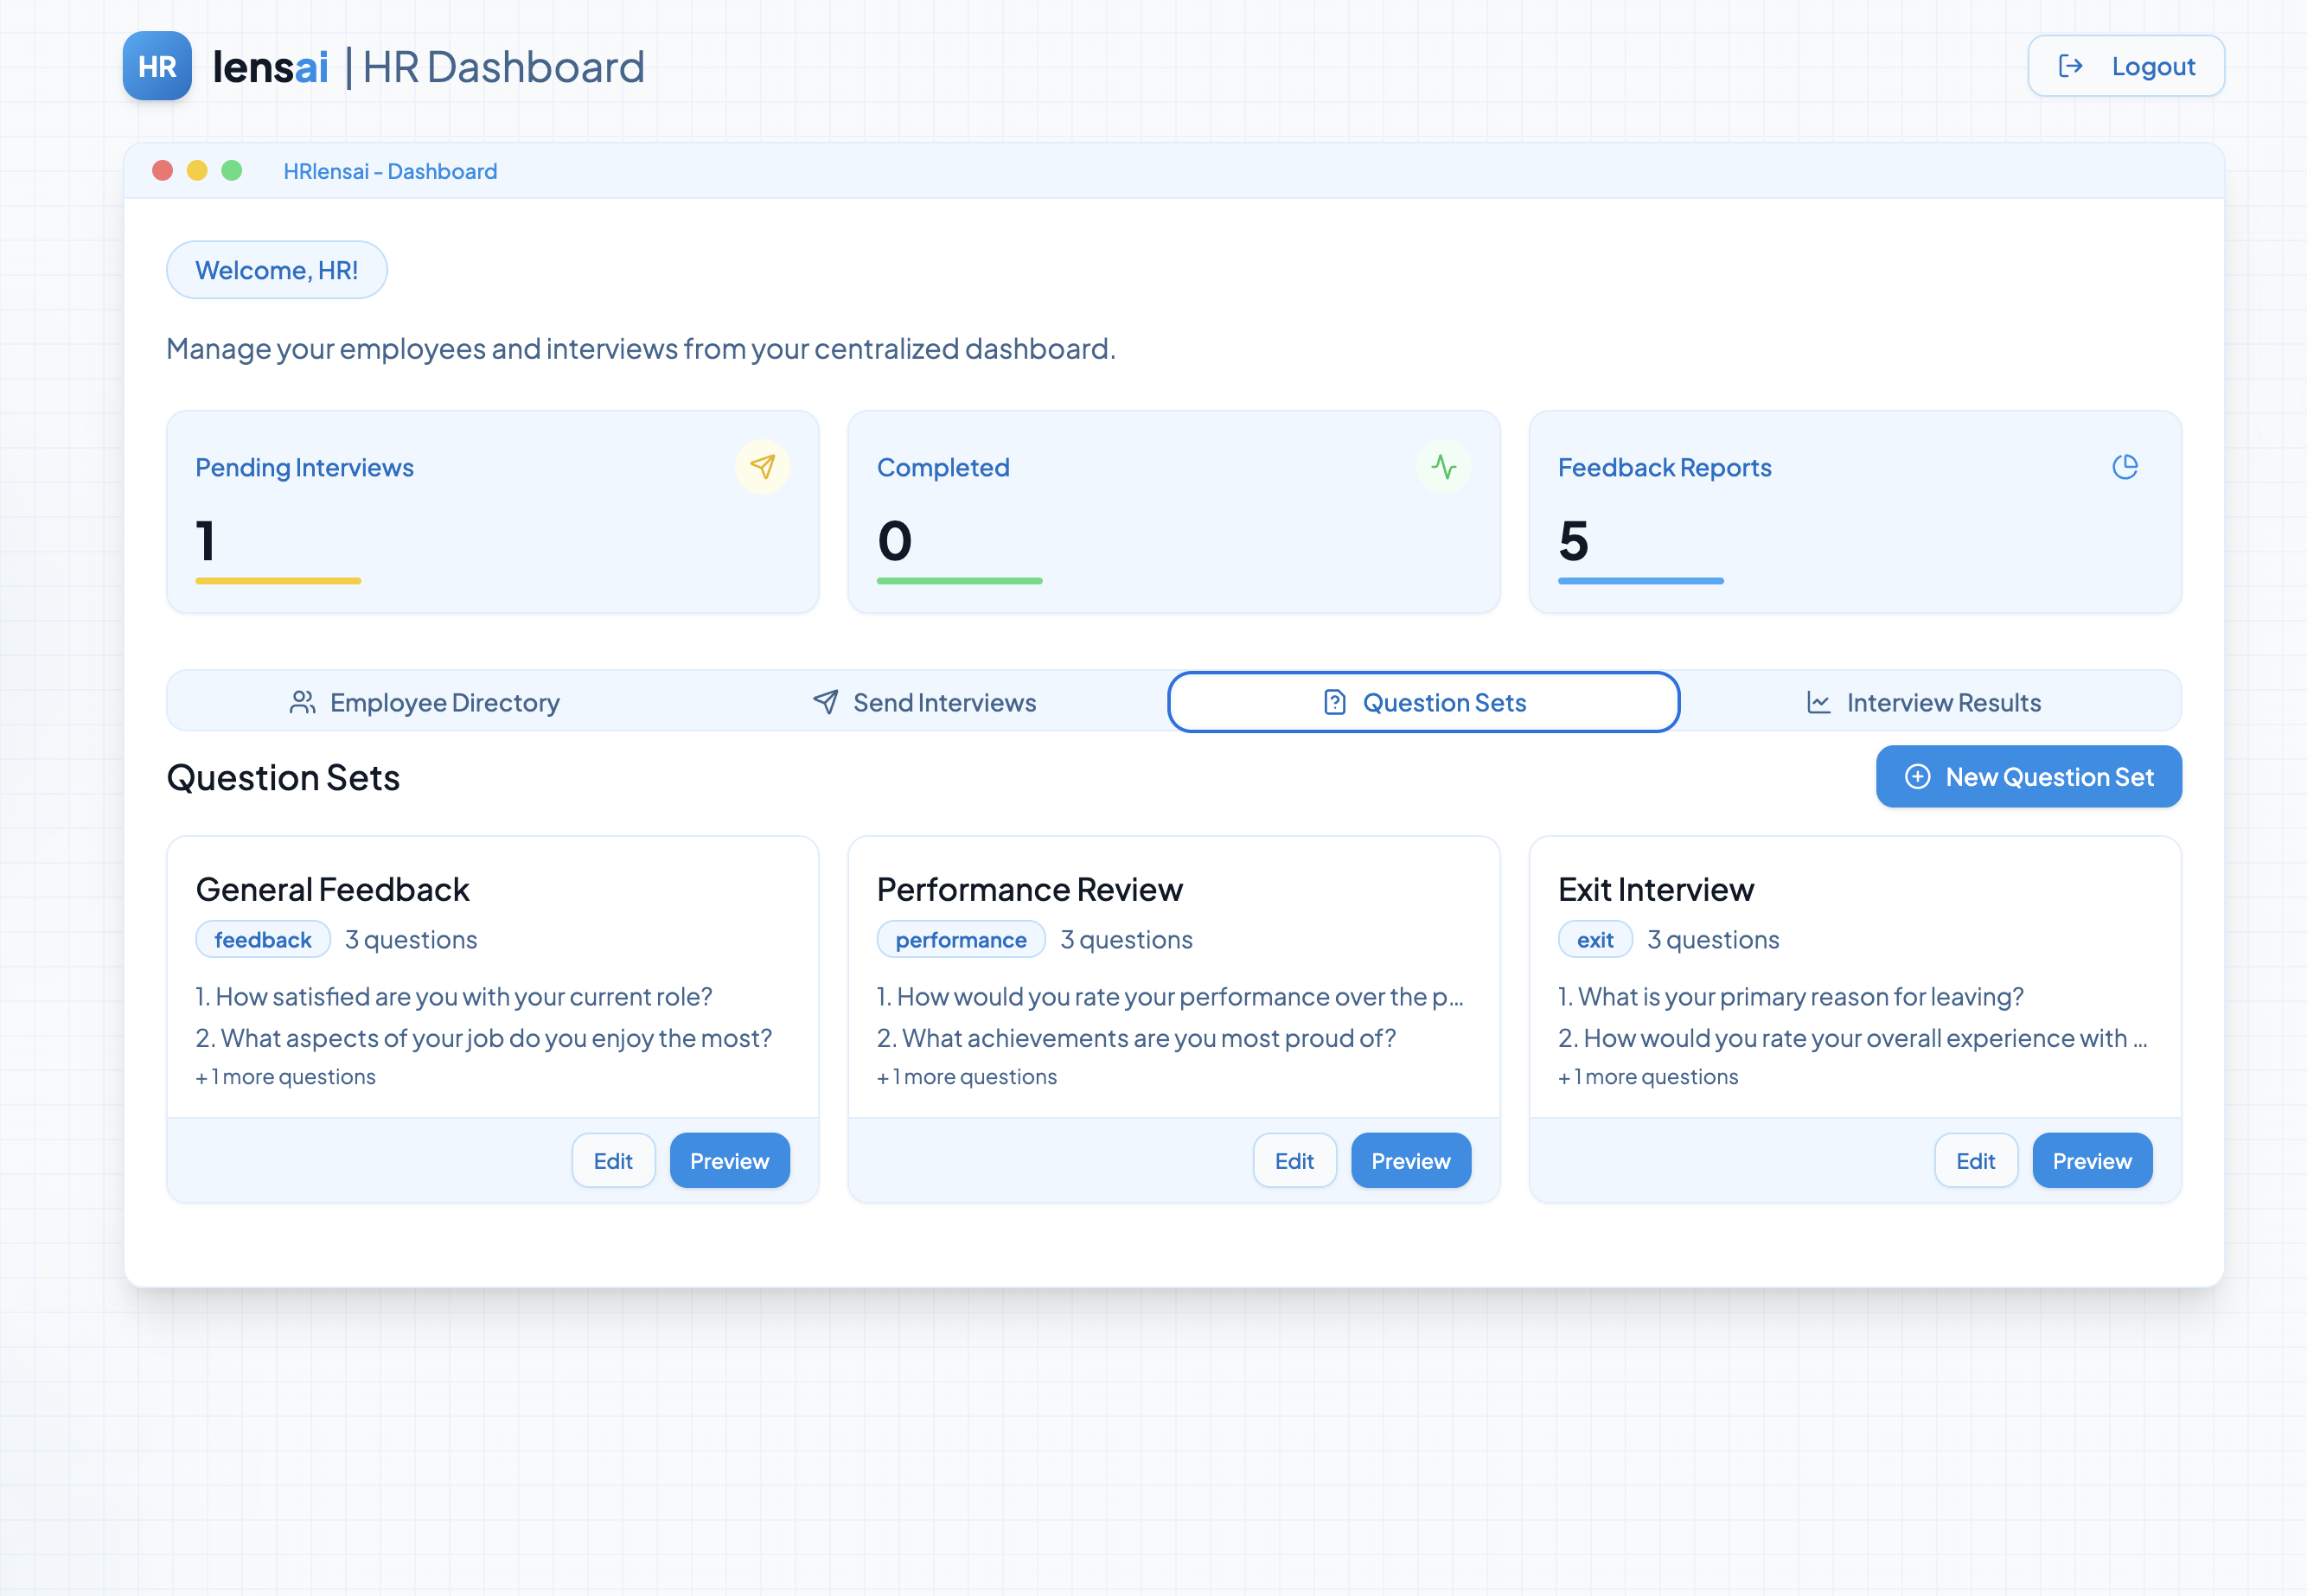Click 'What is your primary reason for leaving?'
The height and width of the screenshot is (1596, 2307).
pos(1801,997)
